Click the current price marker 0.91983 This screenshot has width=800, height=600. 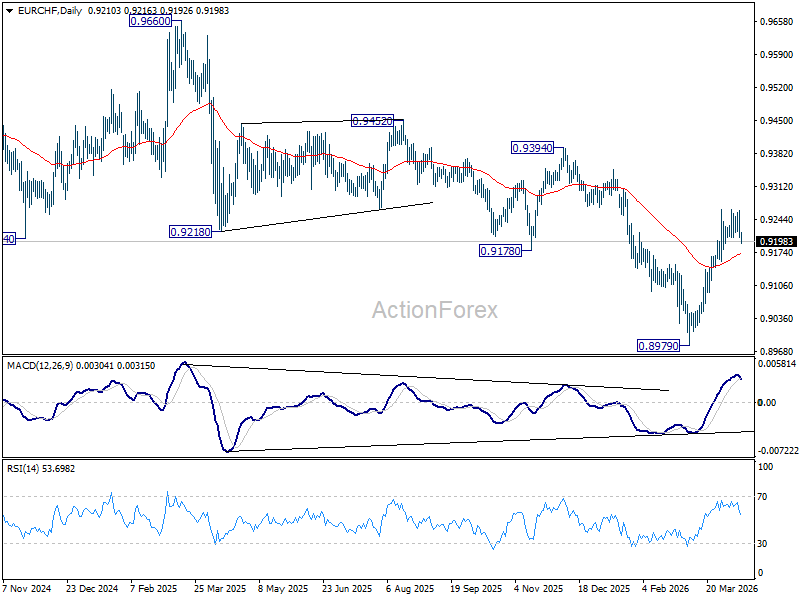(777, 241)
